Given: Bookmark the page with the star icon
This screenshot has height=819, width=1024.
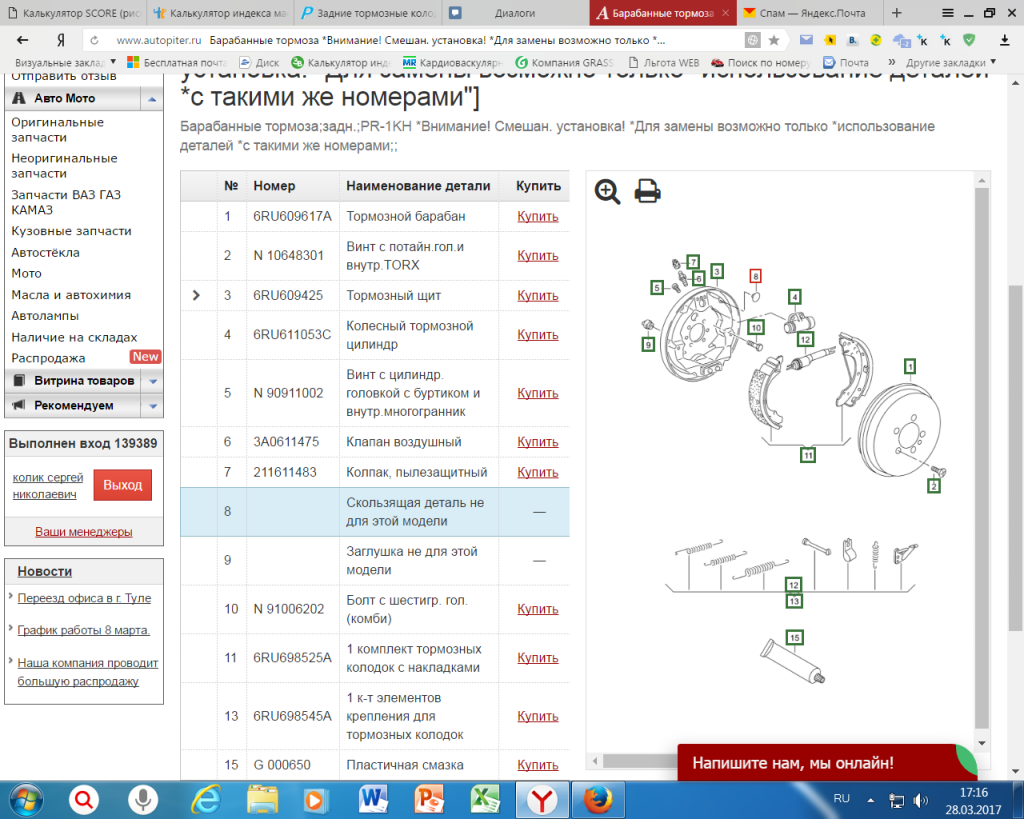Looking at the screenshot, I should (x=774, y=41).
